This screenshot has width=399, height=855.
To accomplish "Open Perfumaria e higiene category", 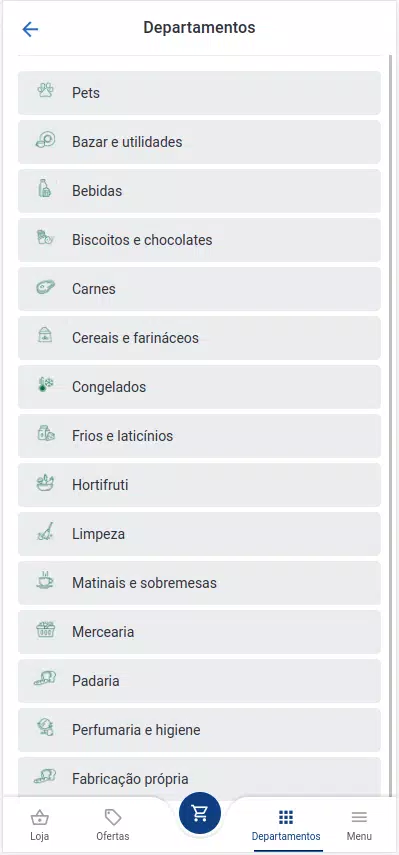I will click(x=200, y=730).
